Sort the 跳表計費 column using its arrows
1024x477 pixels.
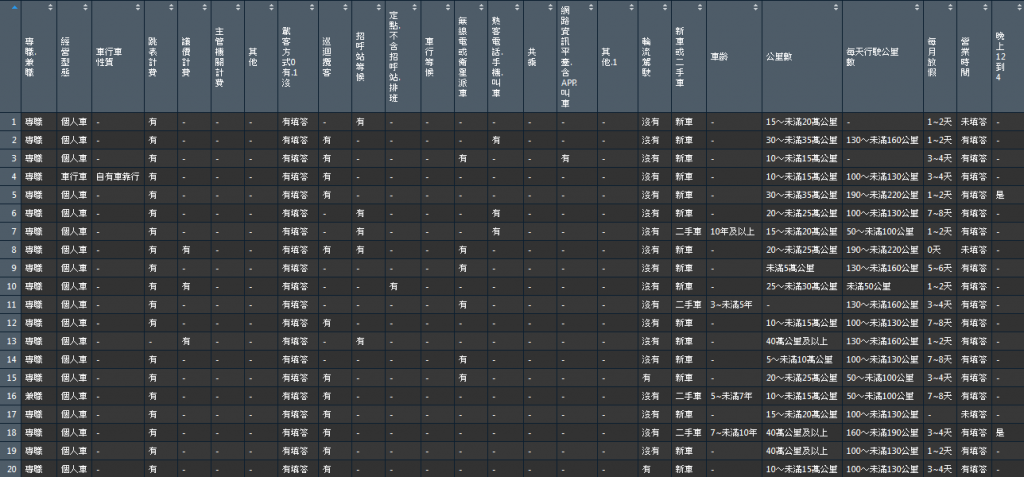[x=171, y=8]
